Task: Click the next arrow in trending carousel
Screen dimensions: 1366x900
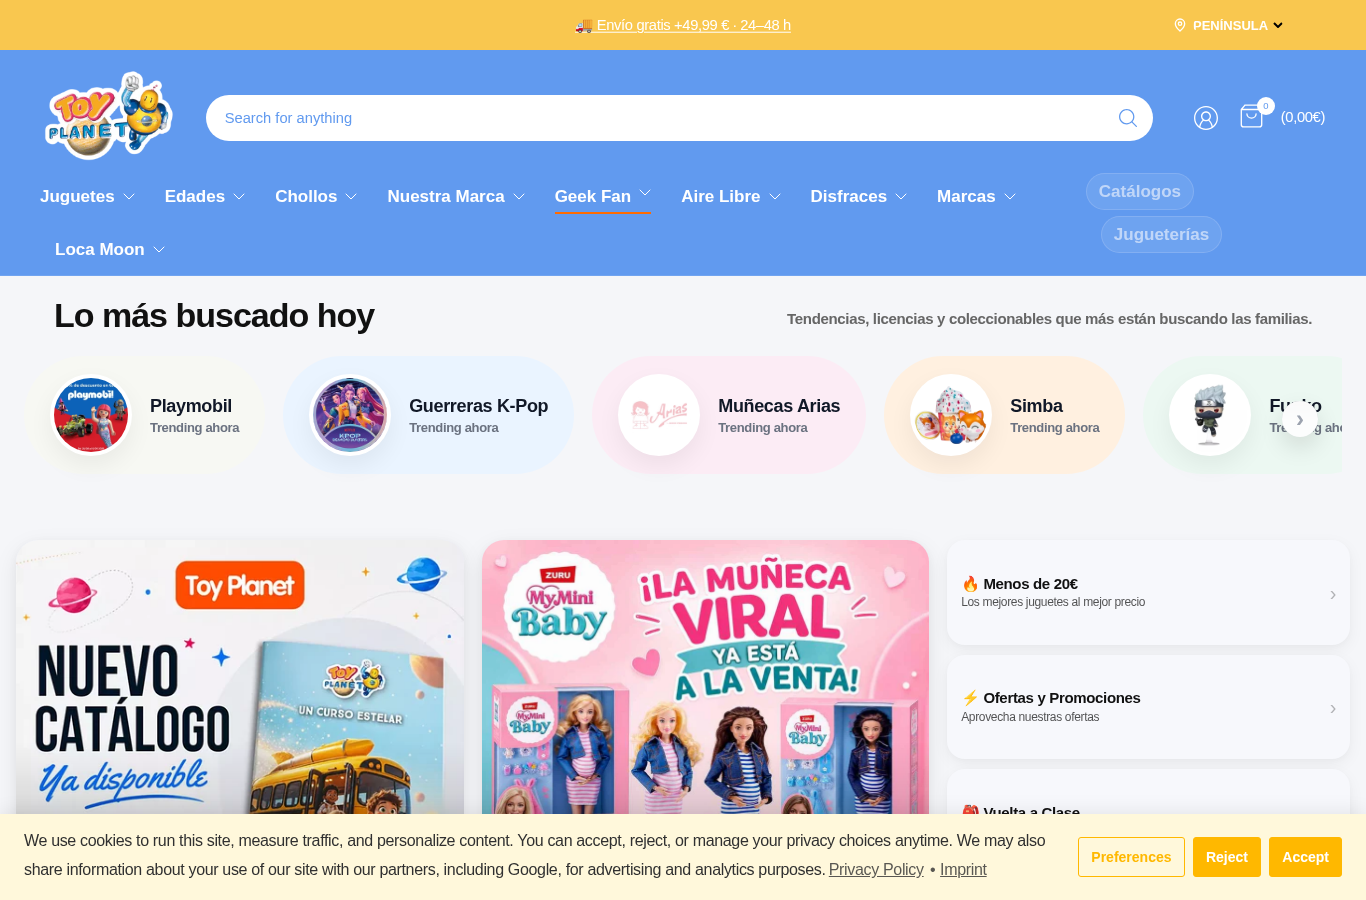Action: (x=1300, y=419)
